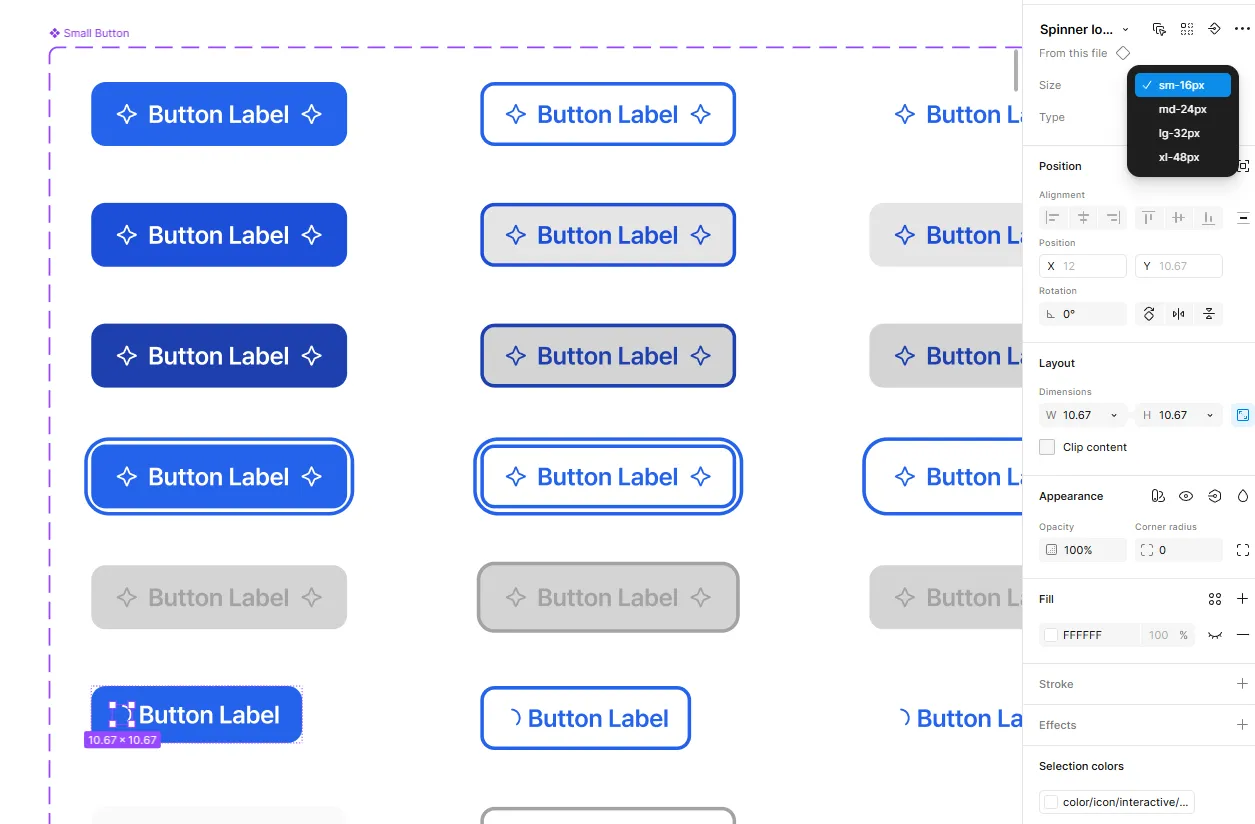Click the align left icon
Screen dimensions: 1255x824
tap(1053, 217)
